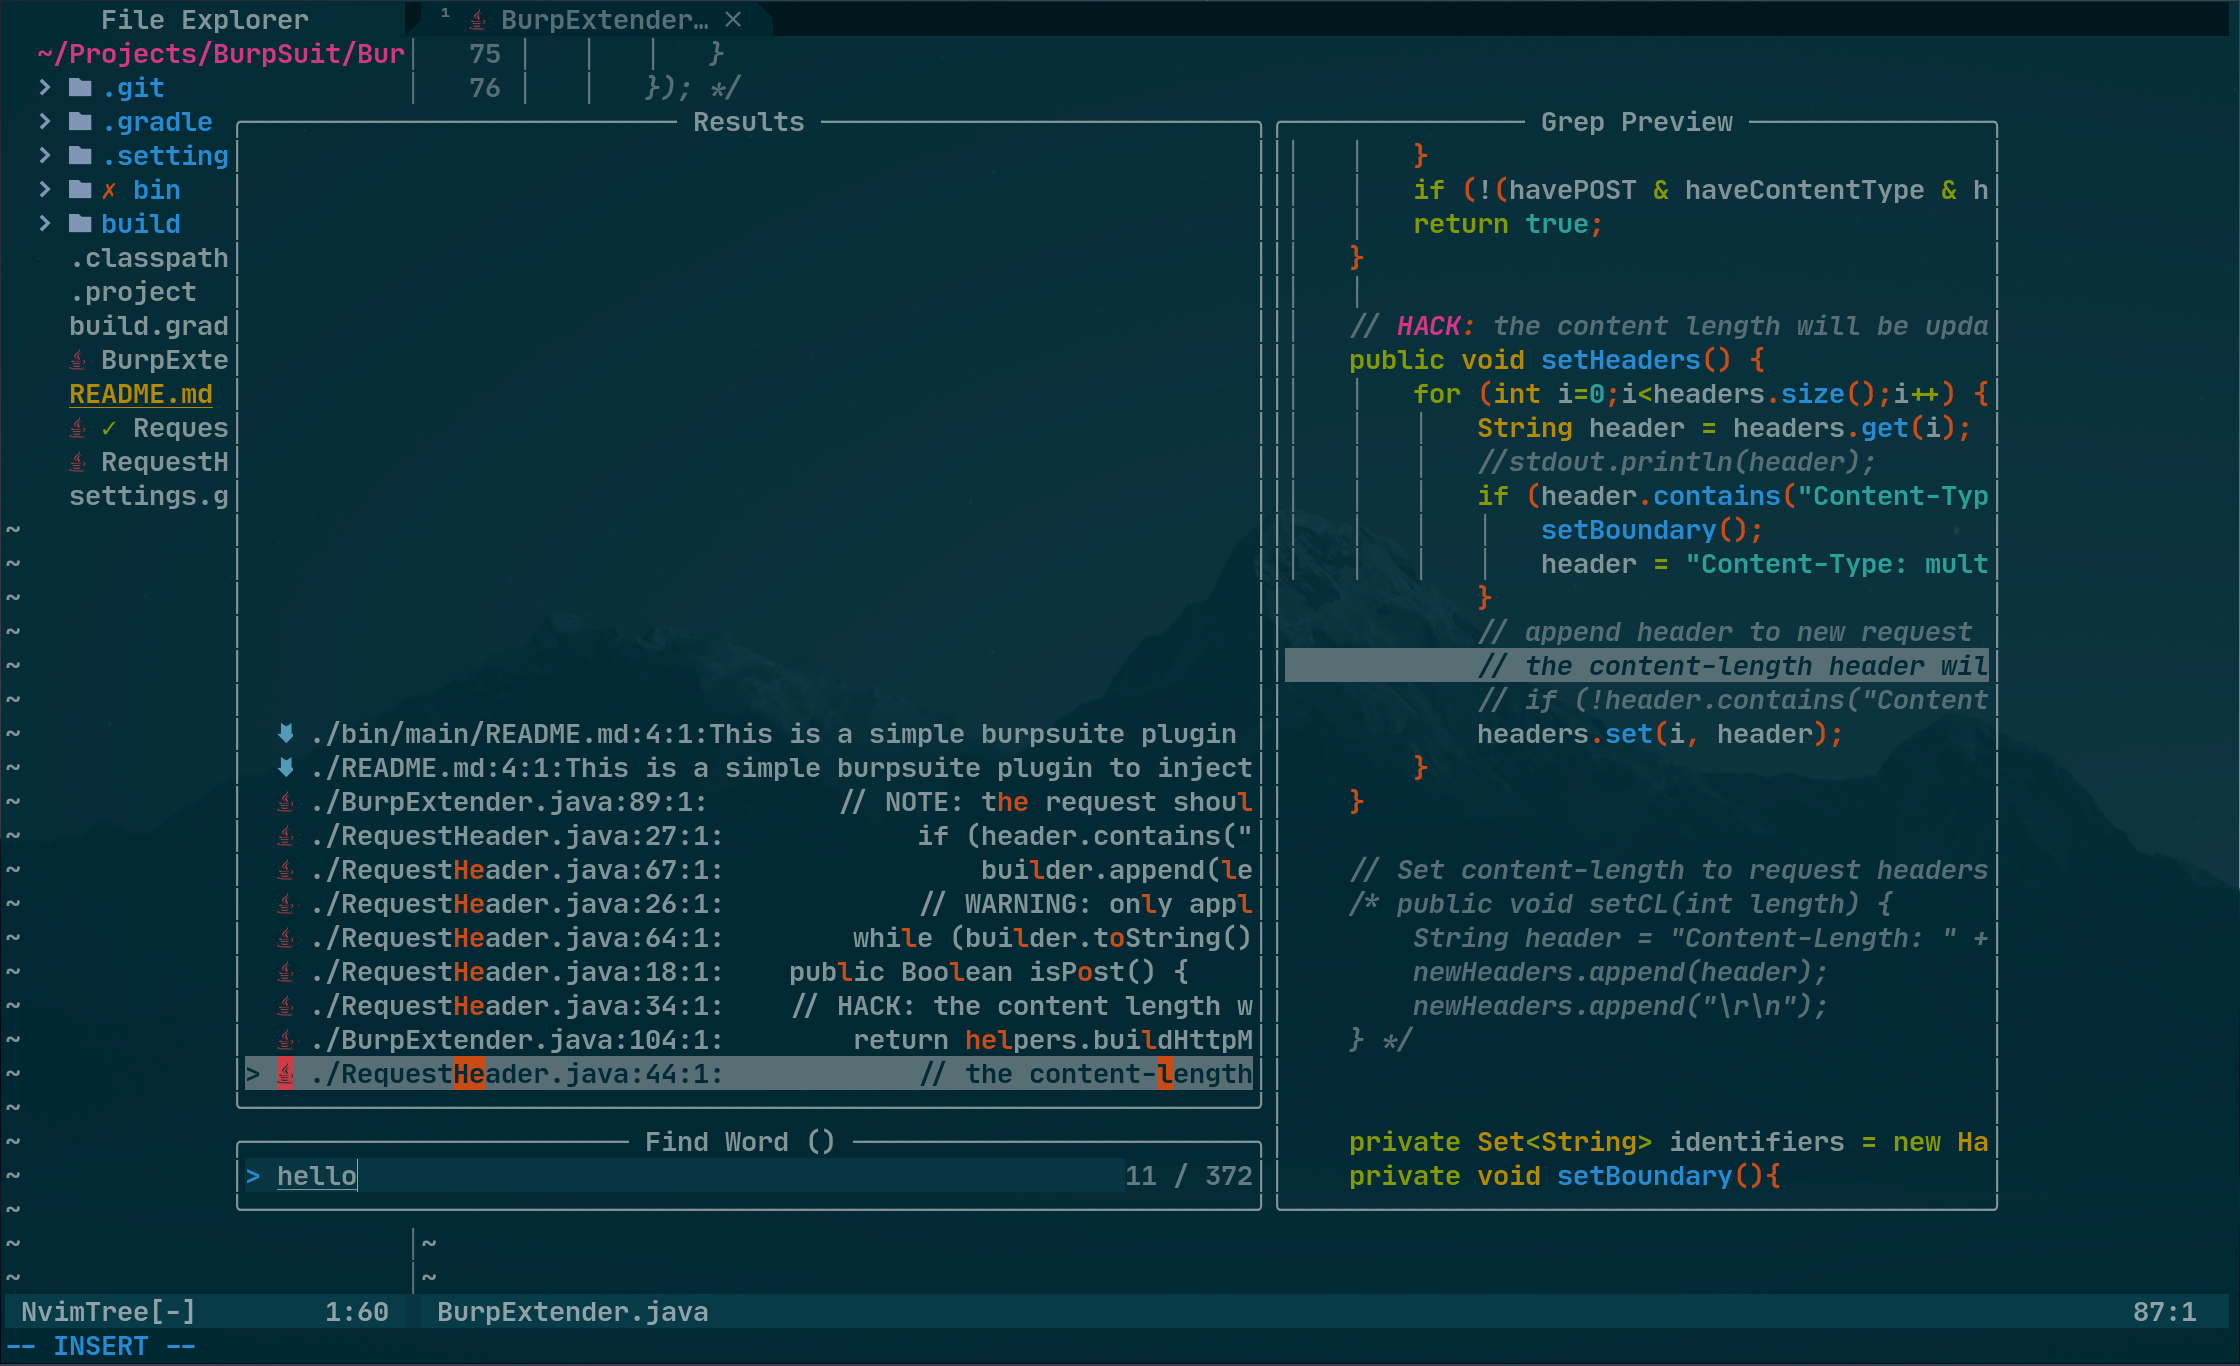2240x1366 pixels.
Task: Switch to BurpExtender tab
Action: click(604, 20)
